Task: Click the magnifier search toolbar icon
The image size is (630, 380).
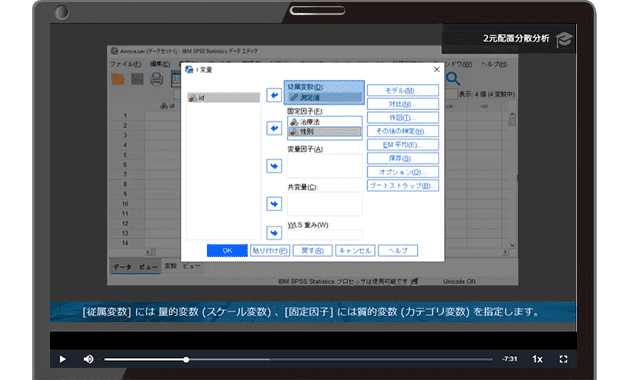Action: pos(453,79)
